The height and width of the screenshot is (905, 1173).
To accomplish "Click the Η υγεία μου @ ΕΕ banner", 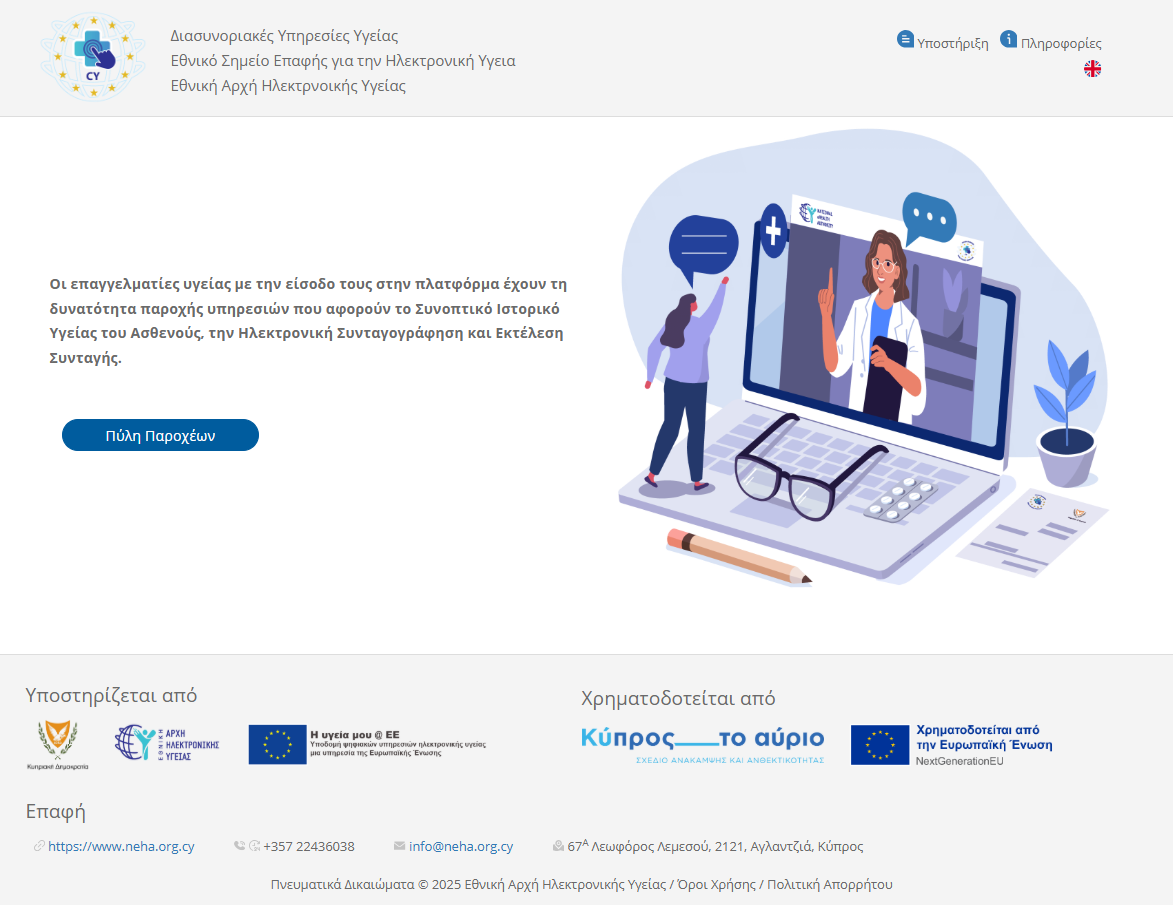I will 367,745.
